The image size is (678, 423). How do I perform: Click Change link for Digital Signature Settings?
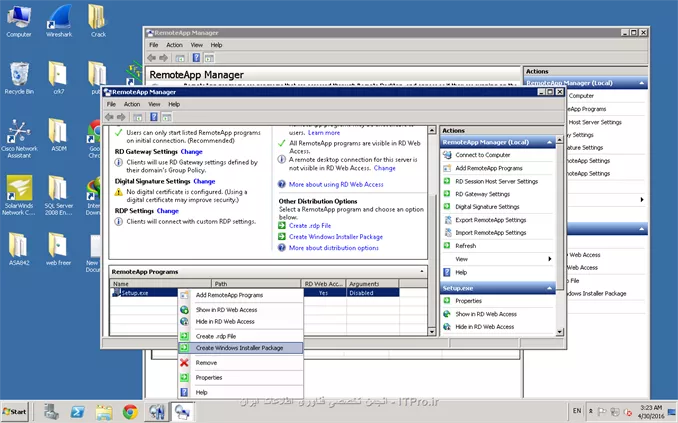pyautogui.click(x=204, y=181)
